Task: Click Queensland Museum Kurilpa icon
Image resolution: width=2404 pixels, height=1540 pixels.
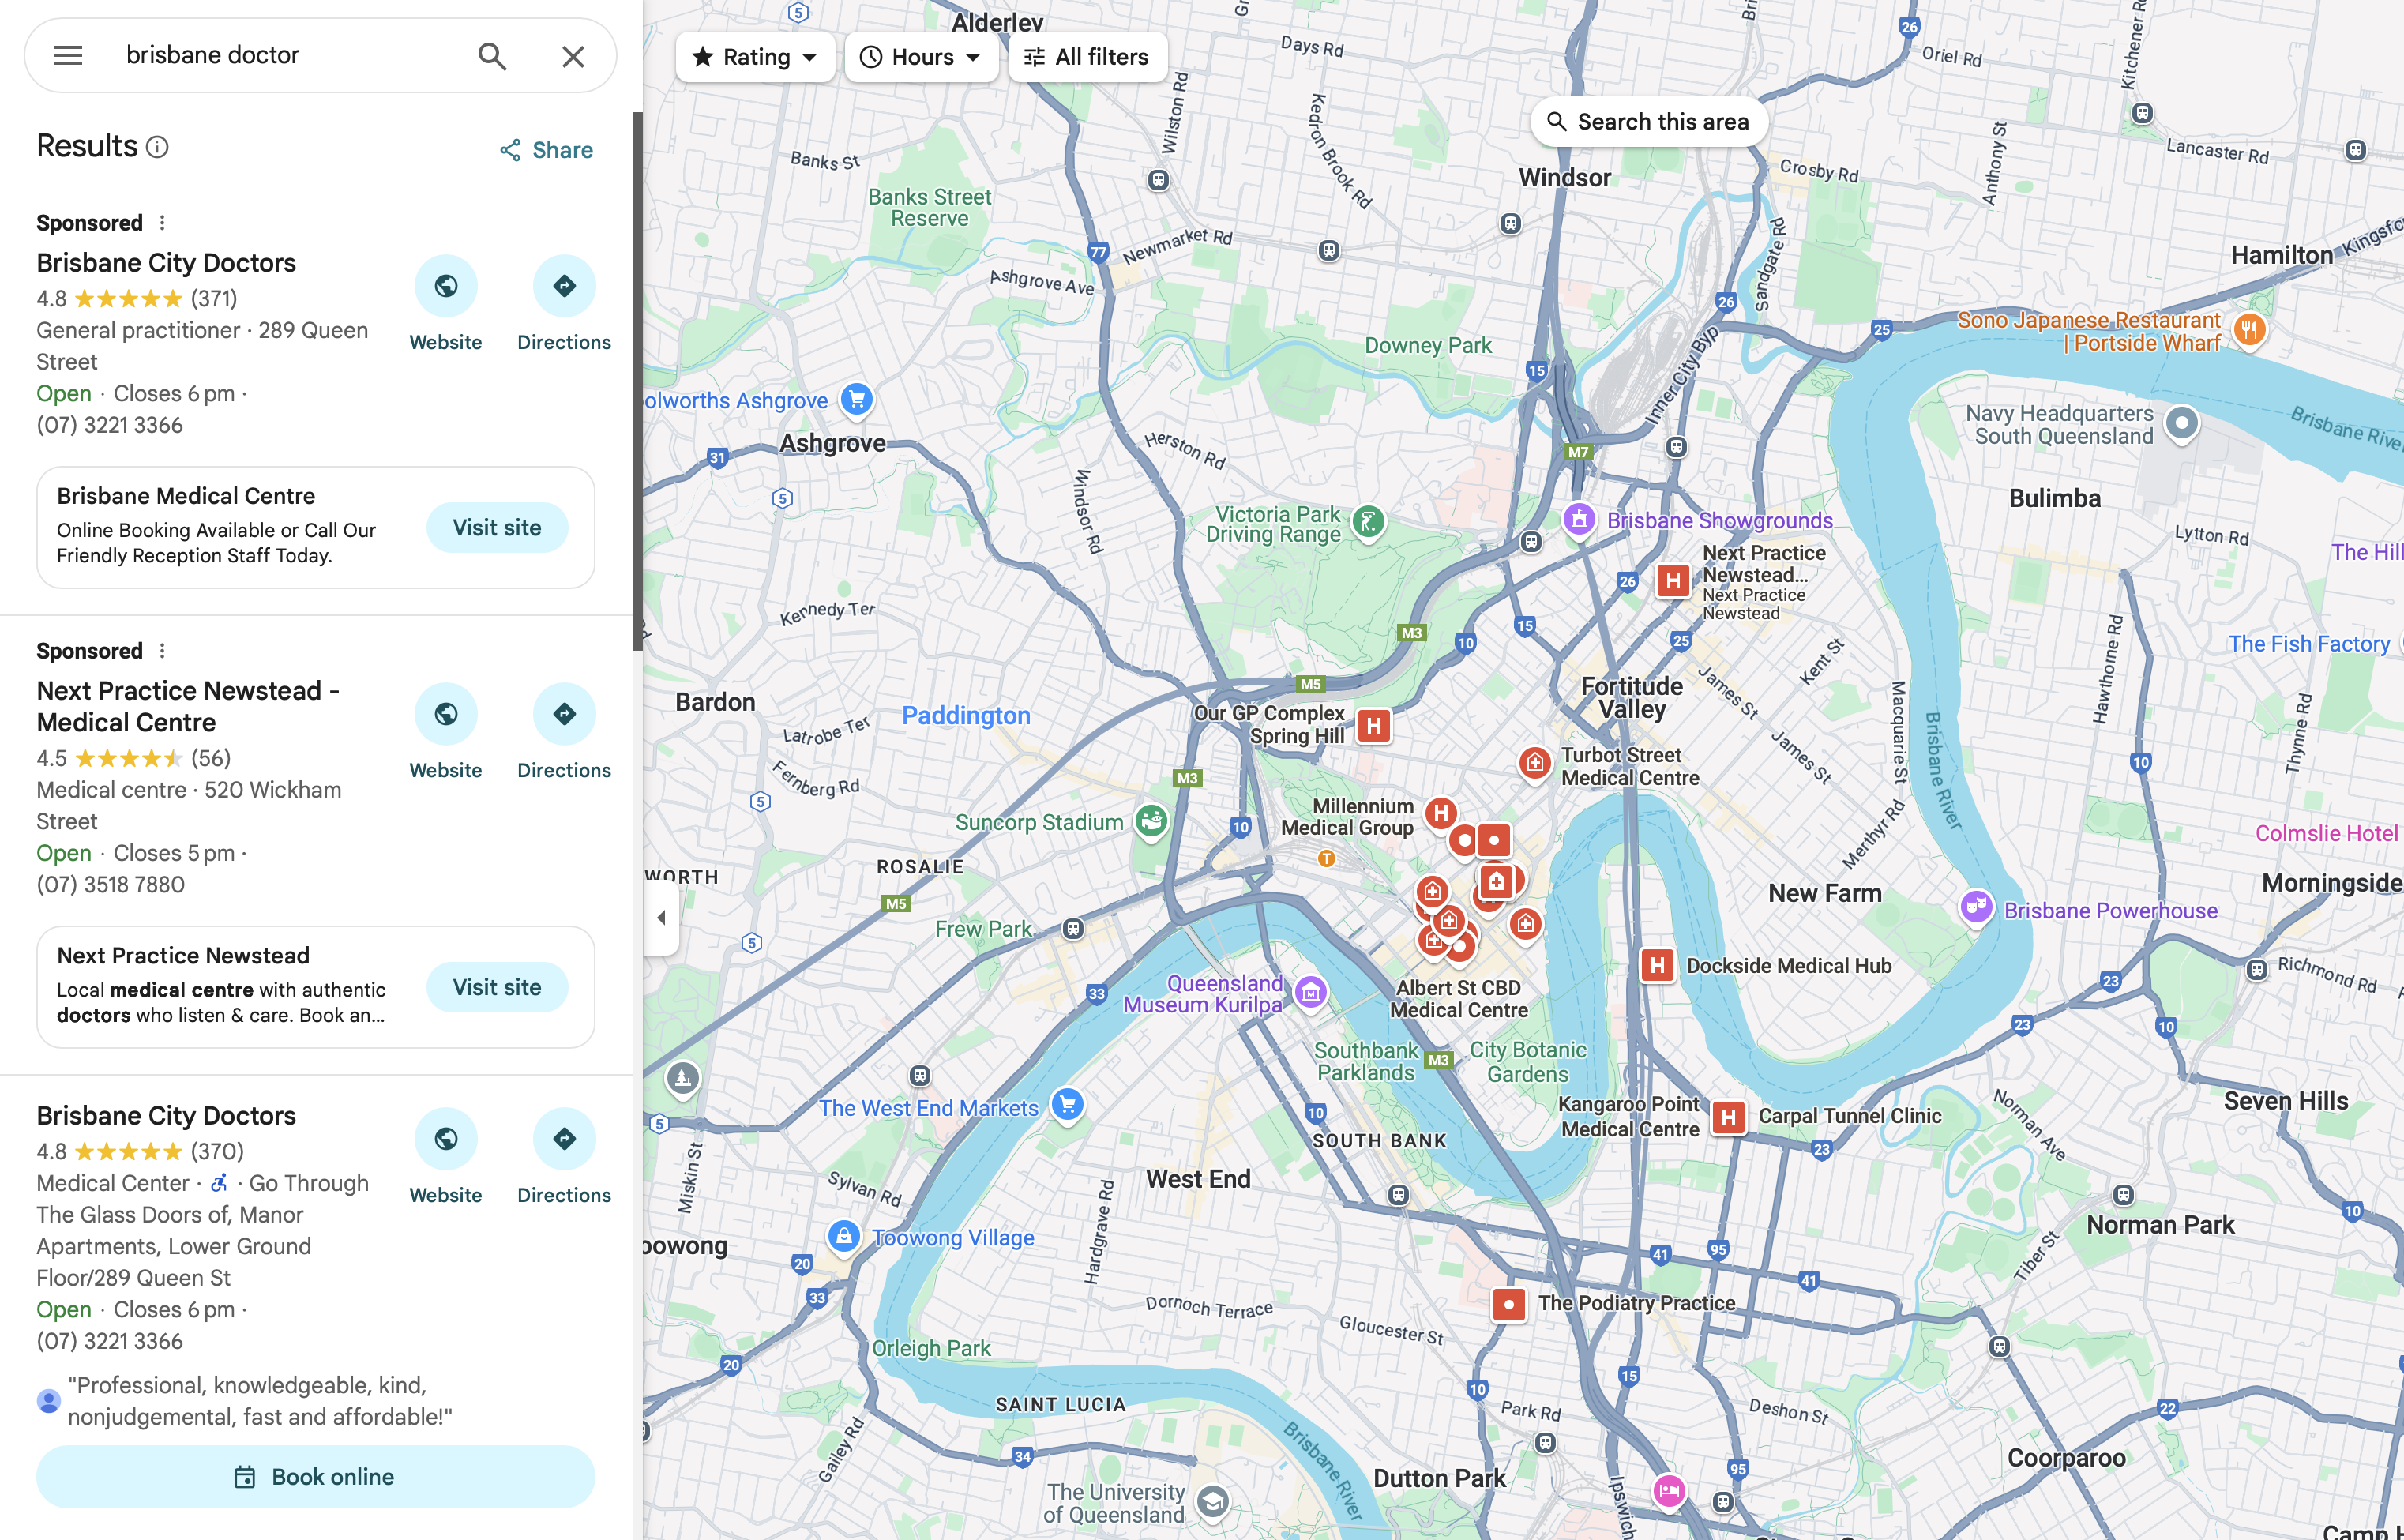Action: (1310, 993)
